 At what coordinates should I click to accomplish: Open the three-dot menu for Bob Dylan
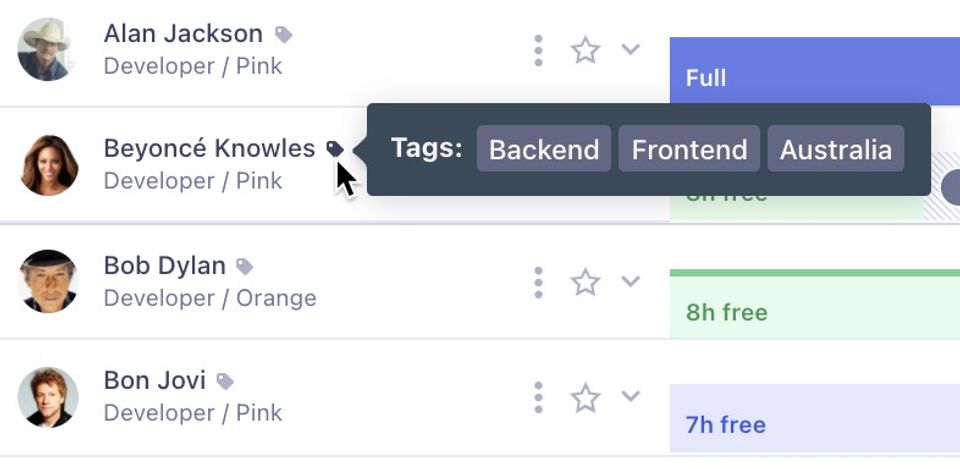[538, 282]
